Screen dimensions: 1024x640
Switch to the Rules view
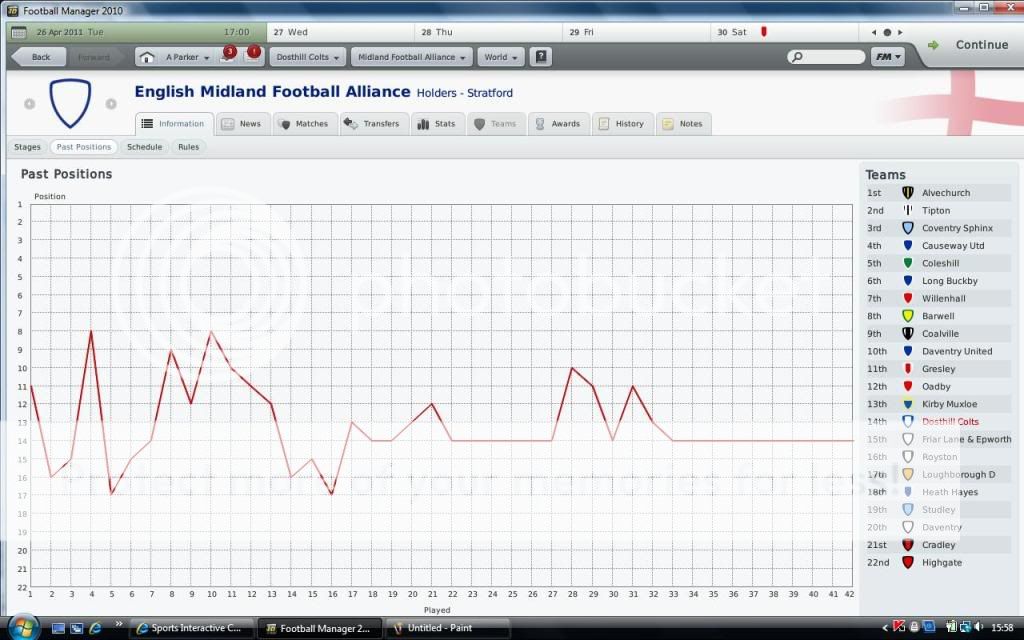tap(188, 147)
